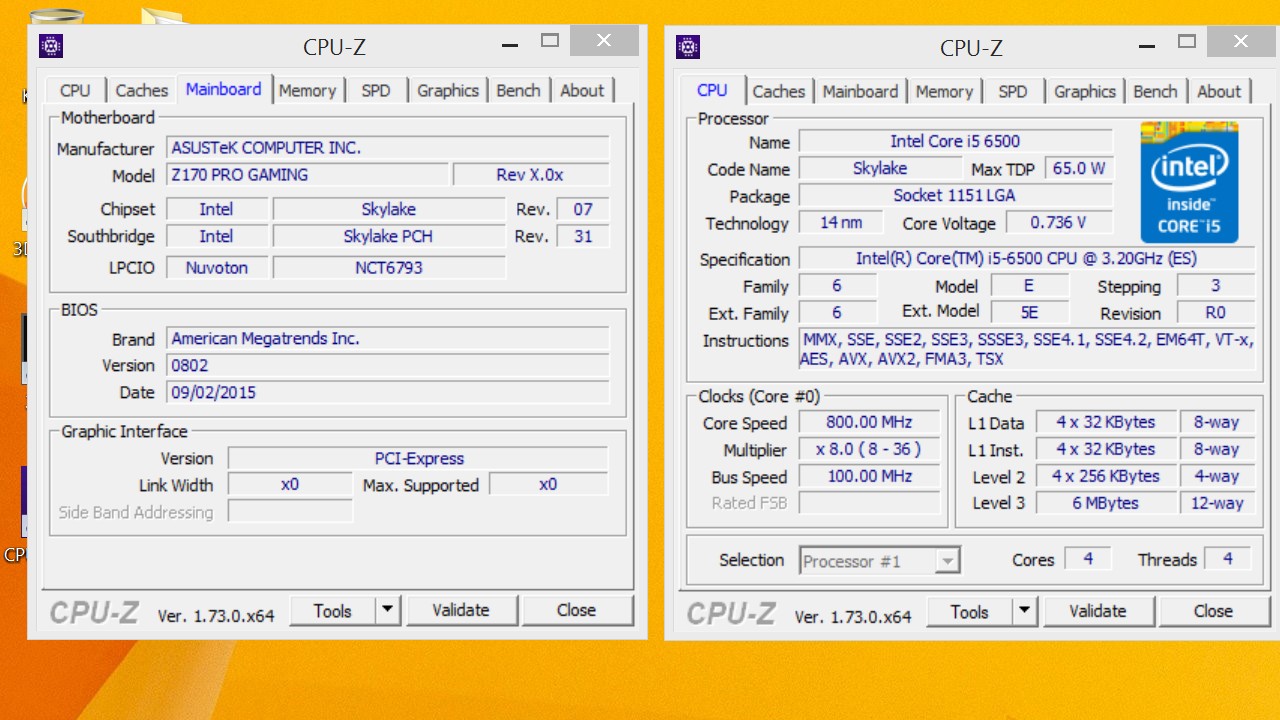Image resolution: width=1280 pixels, height=720 pixels.
Task: Click the Threads count field
Action: pos(1228,559)
